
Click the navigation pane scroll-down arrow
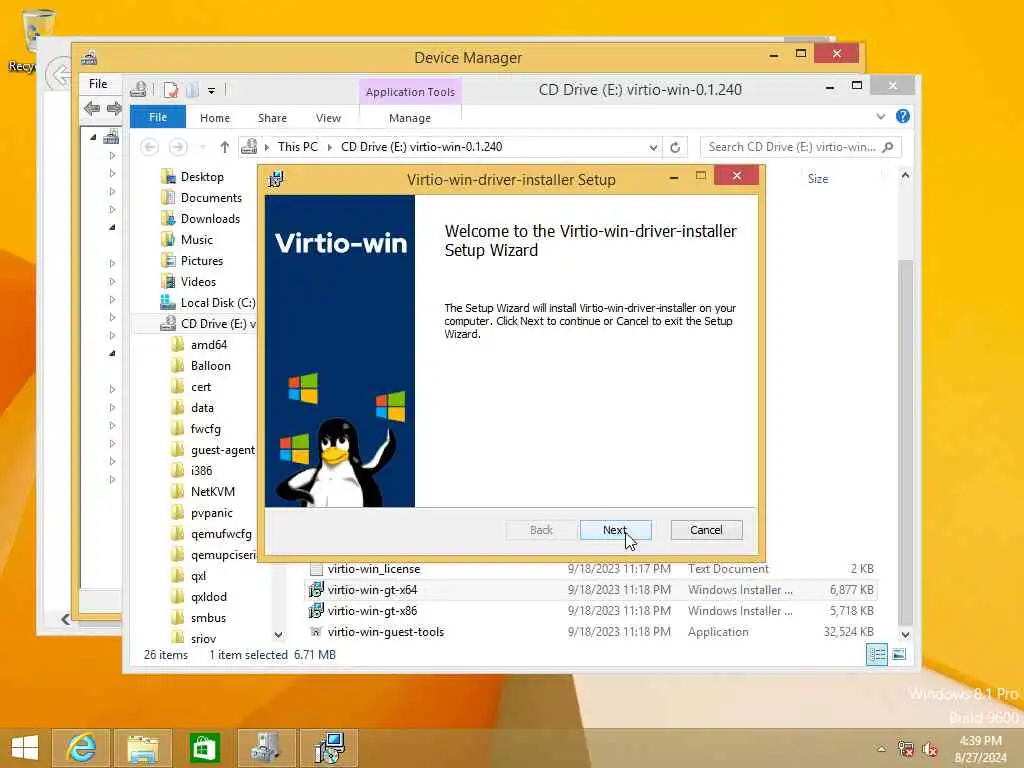278,634
